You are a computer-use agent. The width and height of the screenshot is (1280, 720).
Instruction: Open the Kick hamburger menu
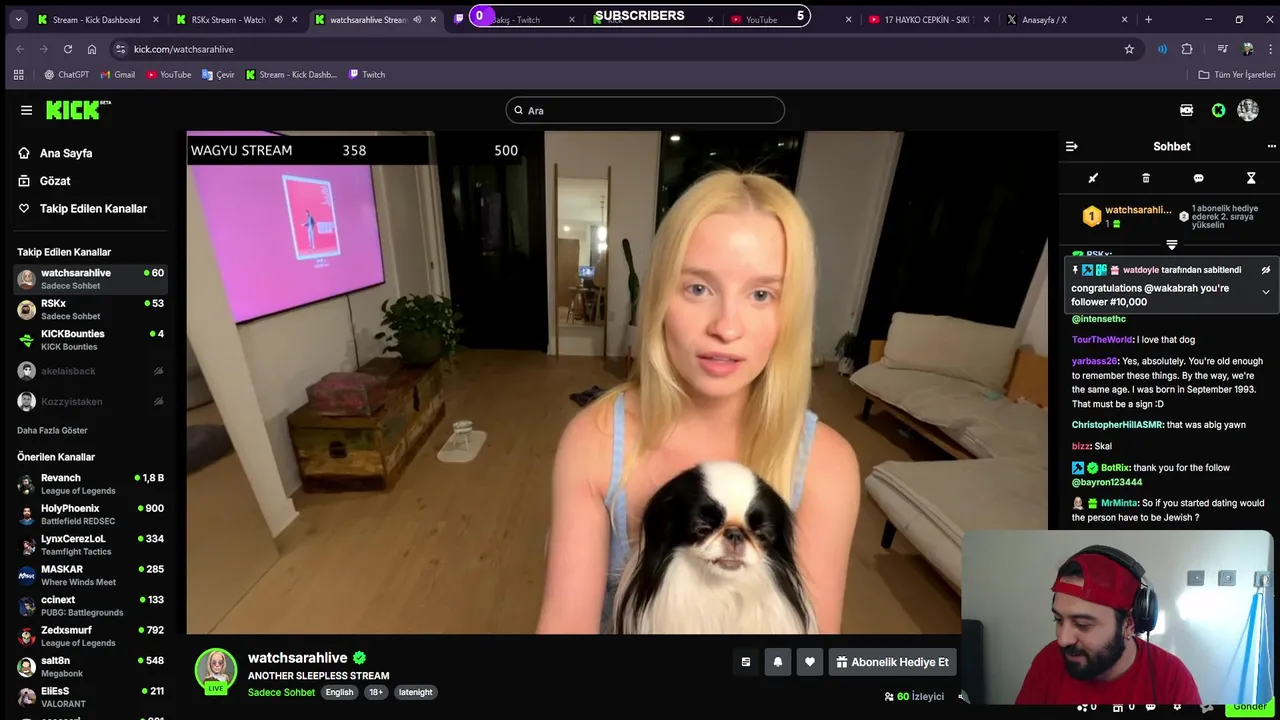pos(26,110)
